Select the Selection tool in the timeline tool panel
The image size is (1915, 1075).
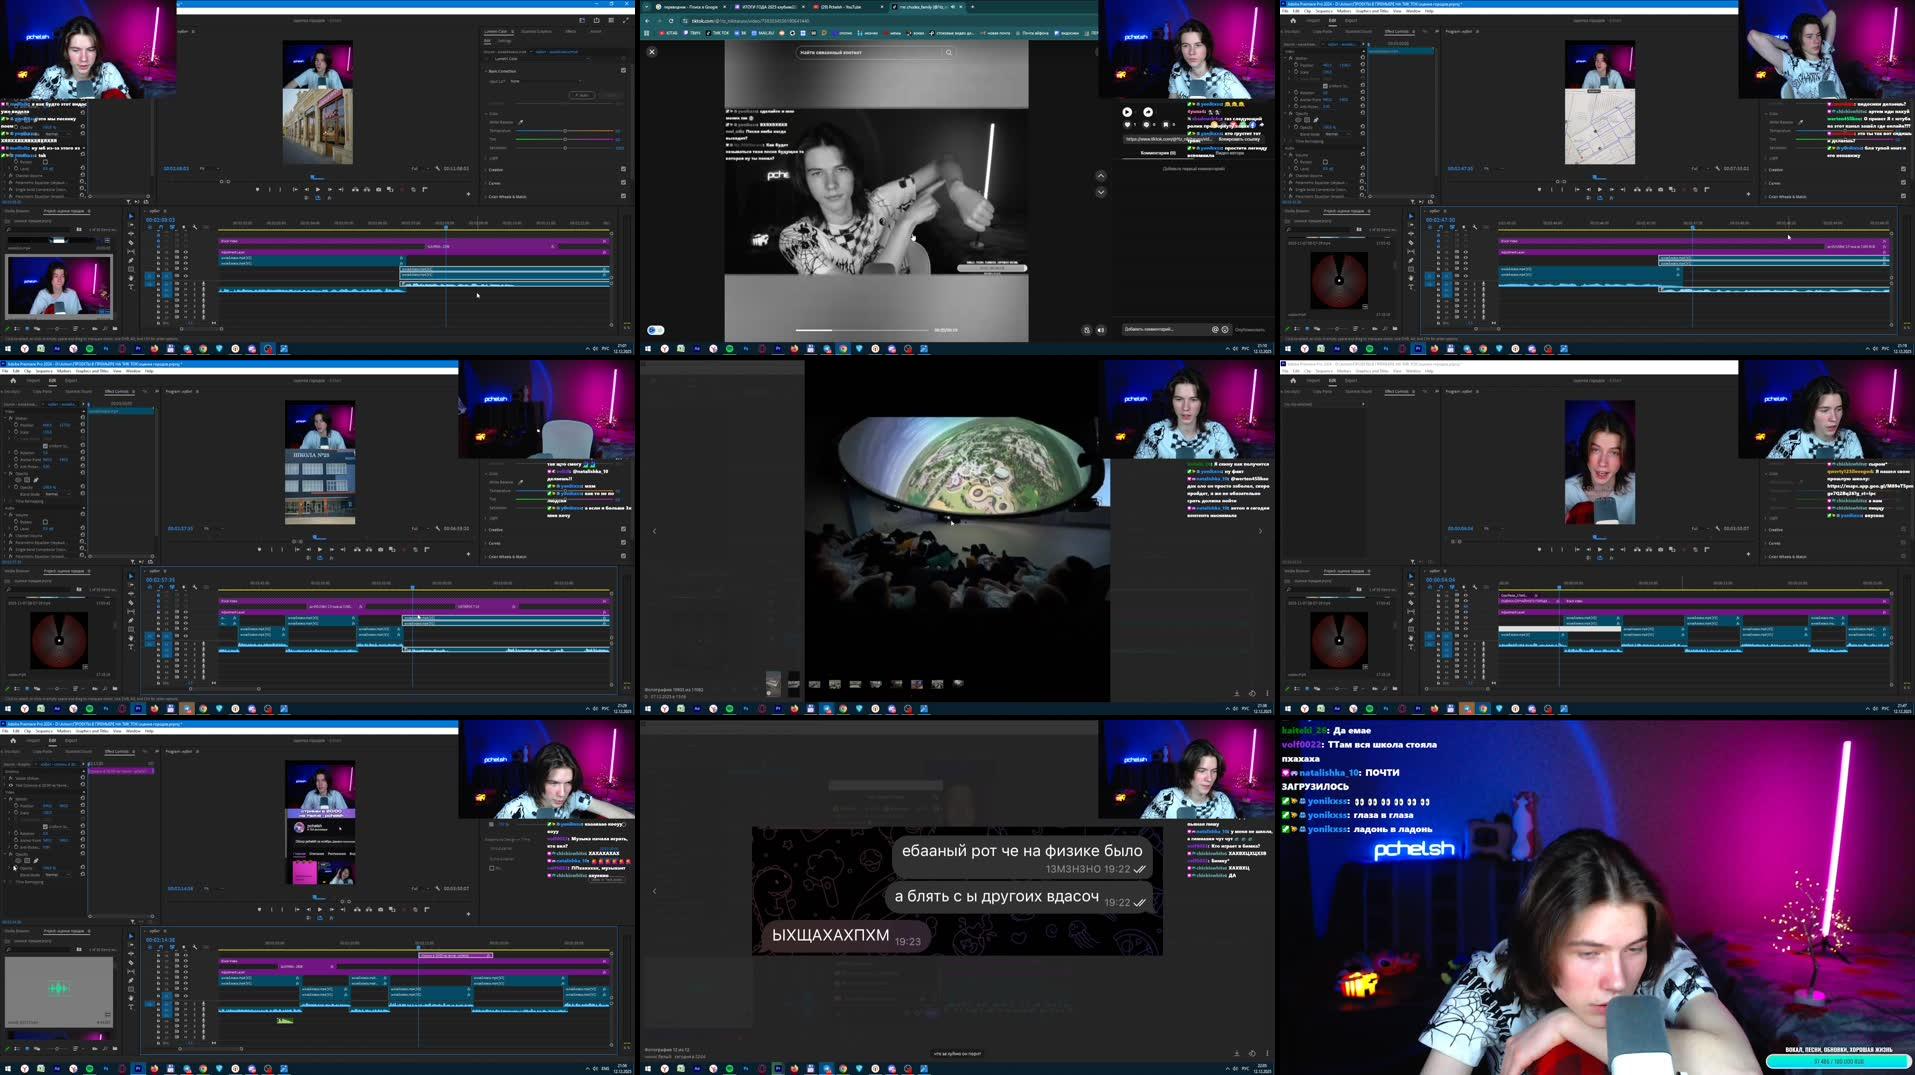click(x=131, y=216)
